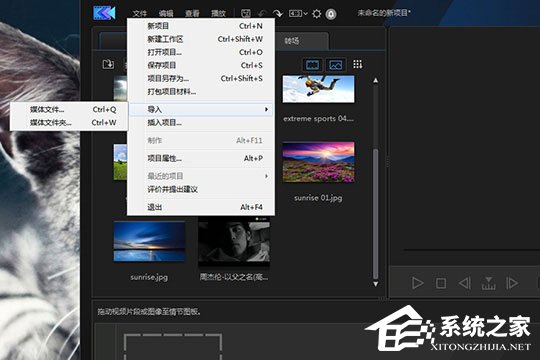Click the media library vertical scrollbar thumb
This screenshot has height=360, width=540.
click(376, 214)
